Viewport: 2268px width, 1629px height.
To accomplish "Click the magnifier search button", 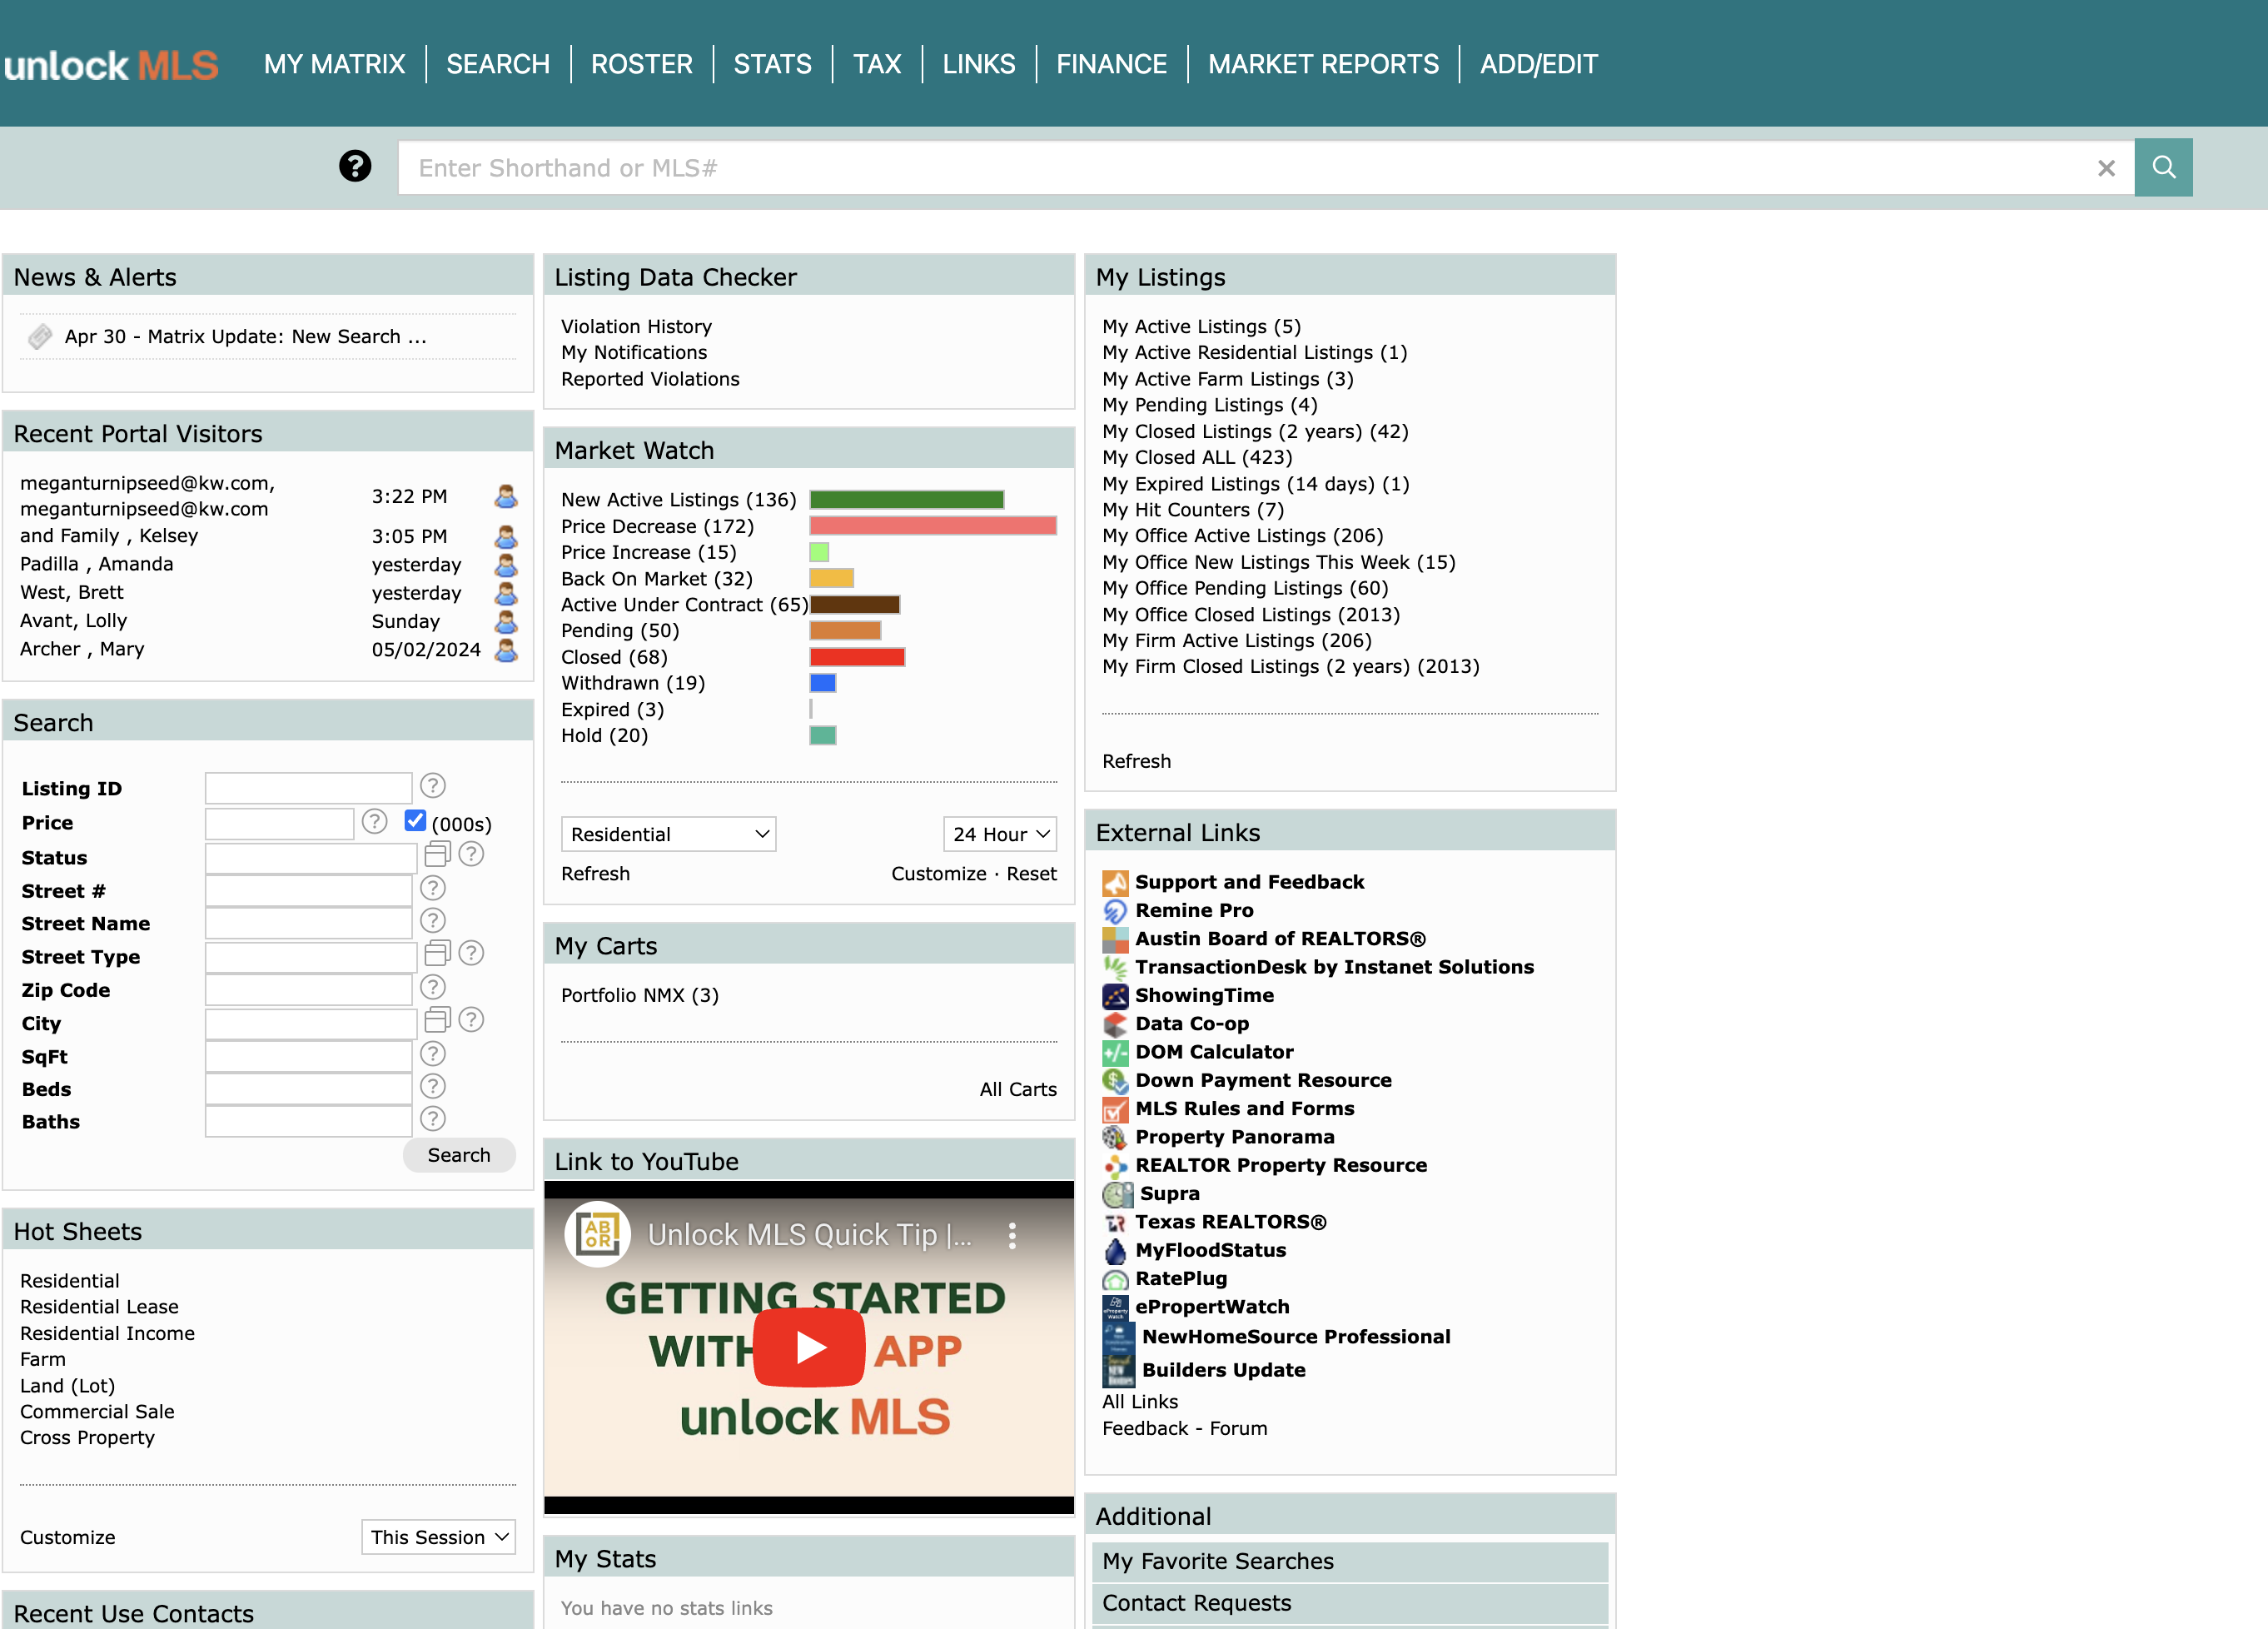I will [x=2163, y=167].
